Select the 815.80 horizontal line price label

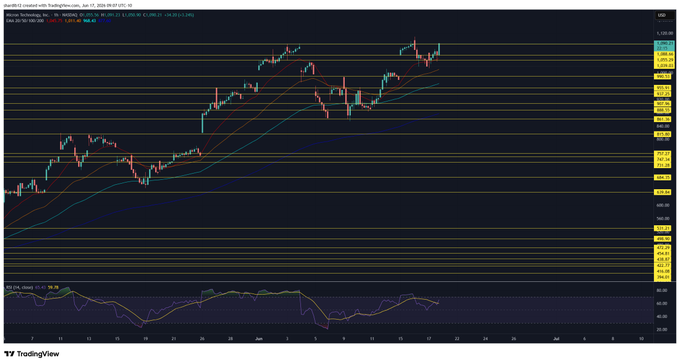(x=663, y=134)
